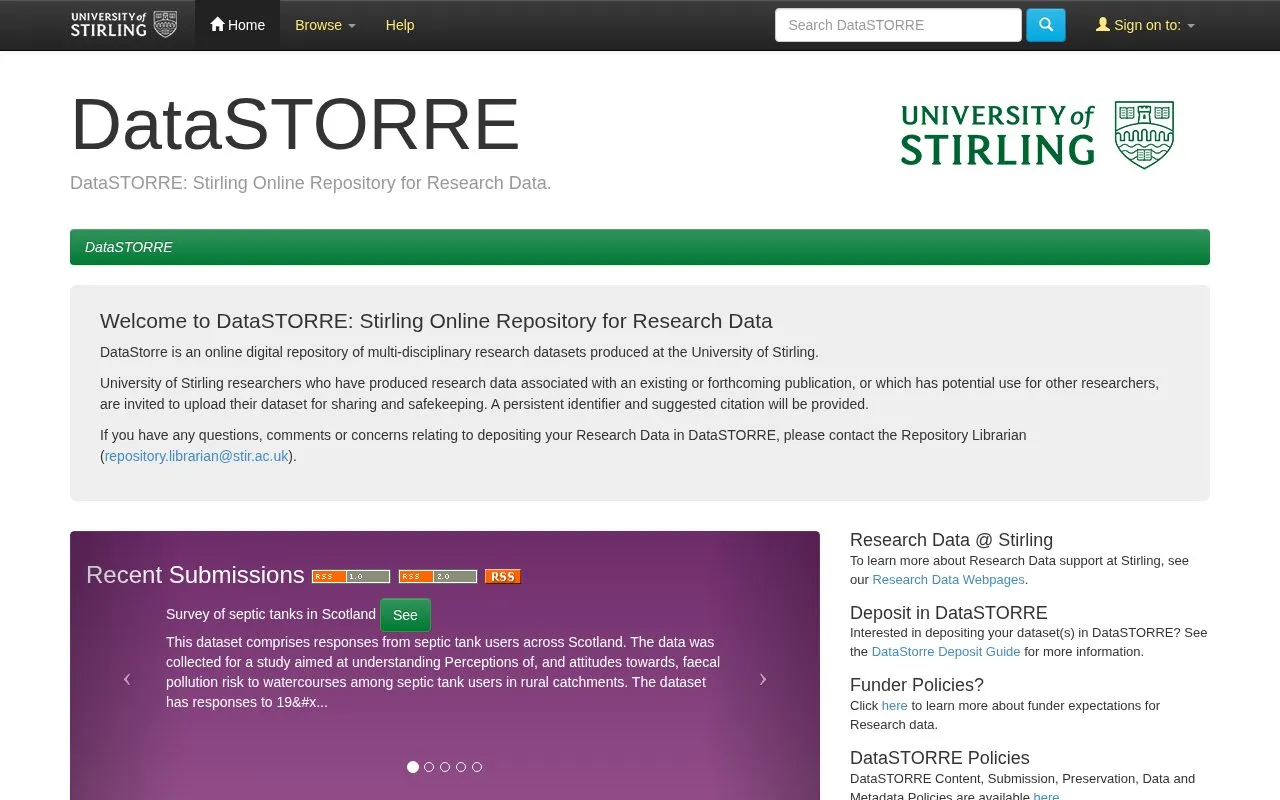Expand the Browse dropdown menu
The image size is (1280, 800).
click(x=325, y=25)
